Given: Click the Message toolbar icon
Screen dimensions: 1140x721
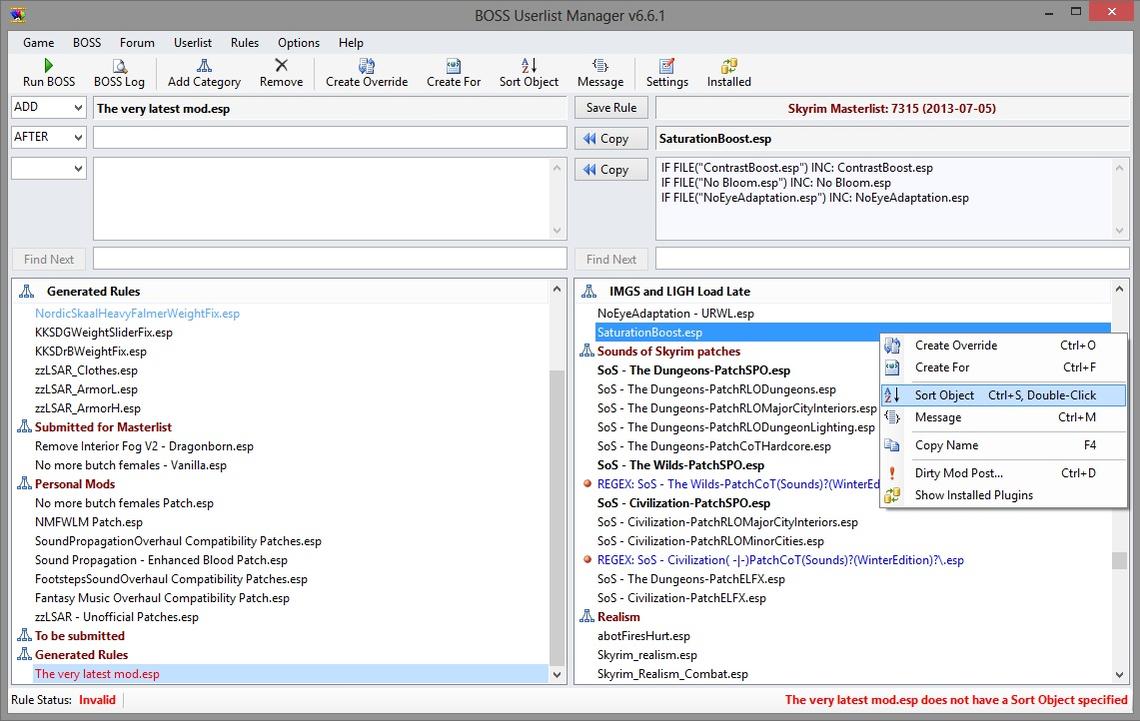Looking at the screenshot, I should click(x=600, y=66).
